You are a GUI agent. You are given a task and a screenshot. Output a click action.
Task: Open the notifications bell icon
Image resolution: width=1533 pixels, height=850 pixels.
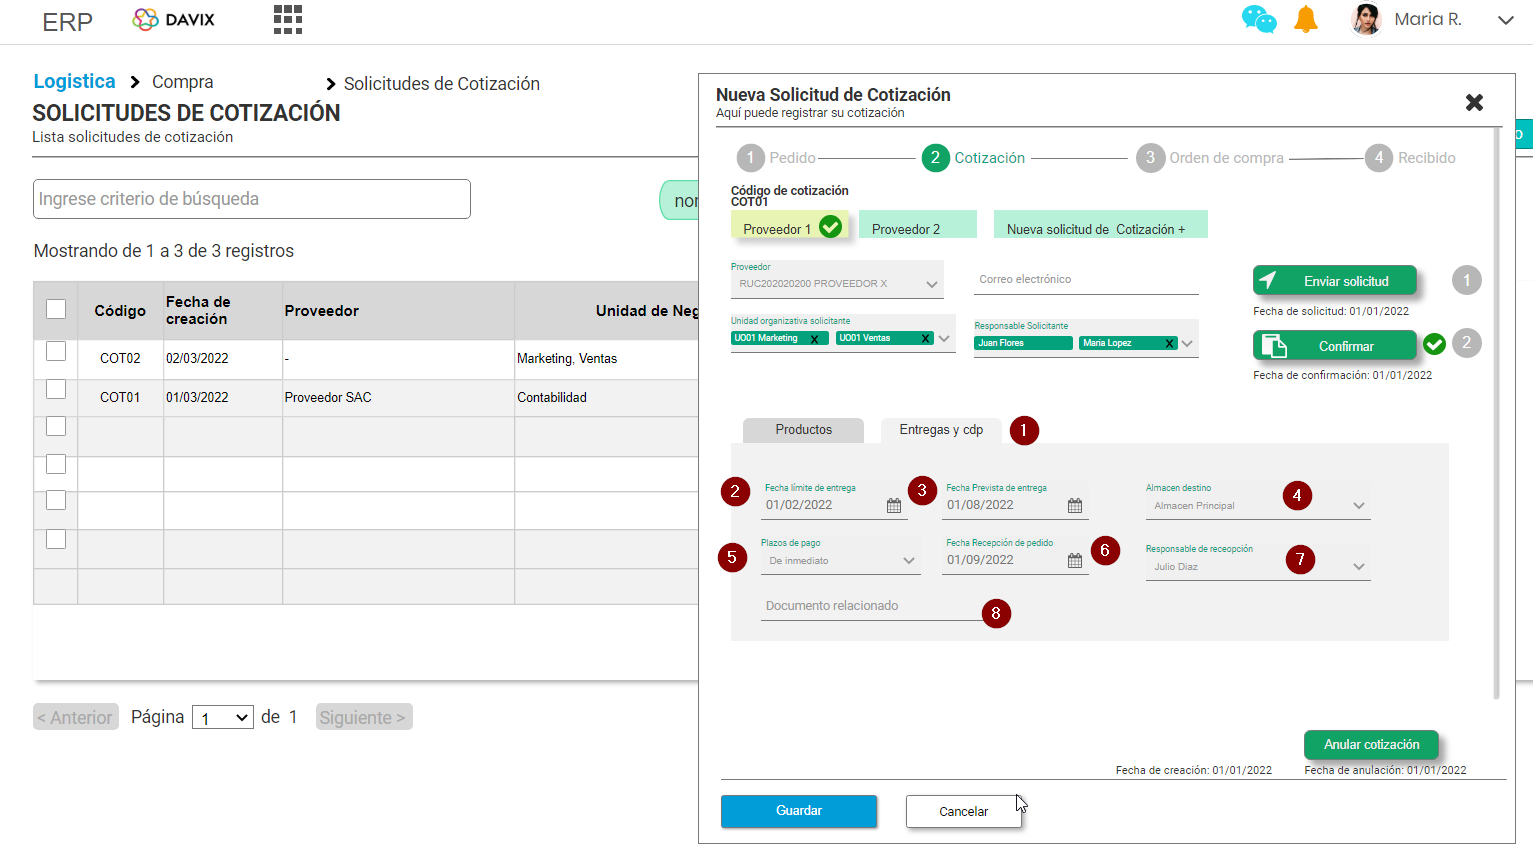(x=1308, y=18)
